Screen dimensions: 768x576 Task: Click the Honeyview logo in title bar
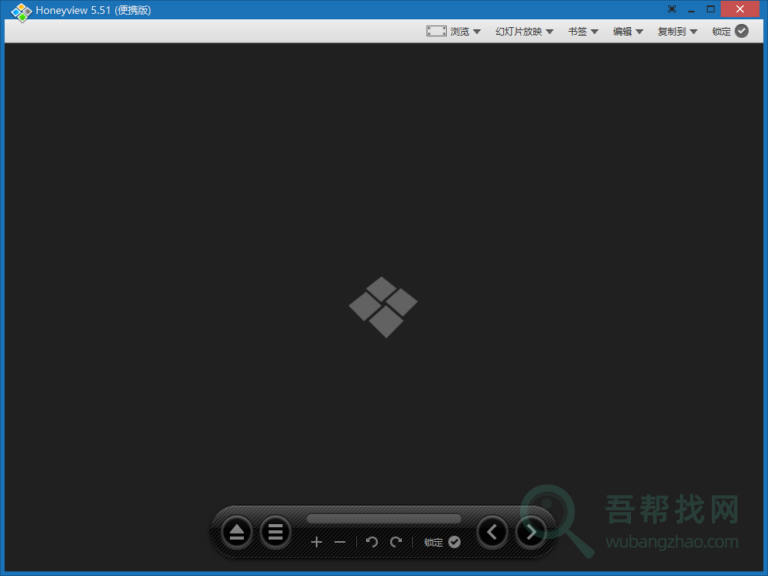coord(21,11)
